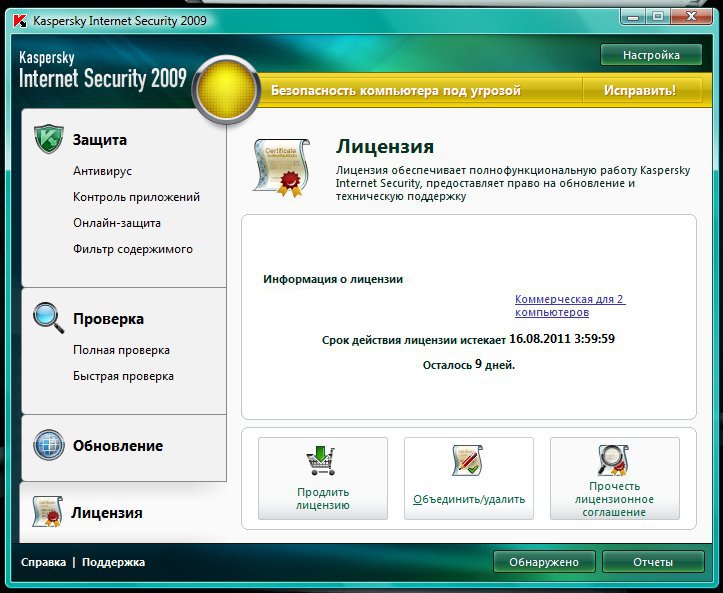Click the yellow status indicator light
723x593 pixels.
(226, 90)
